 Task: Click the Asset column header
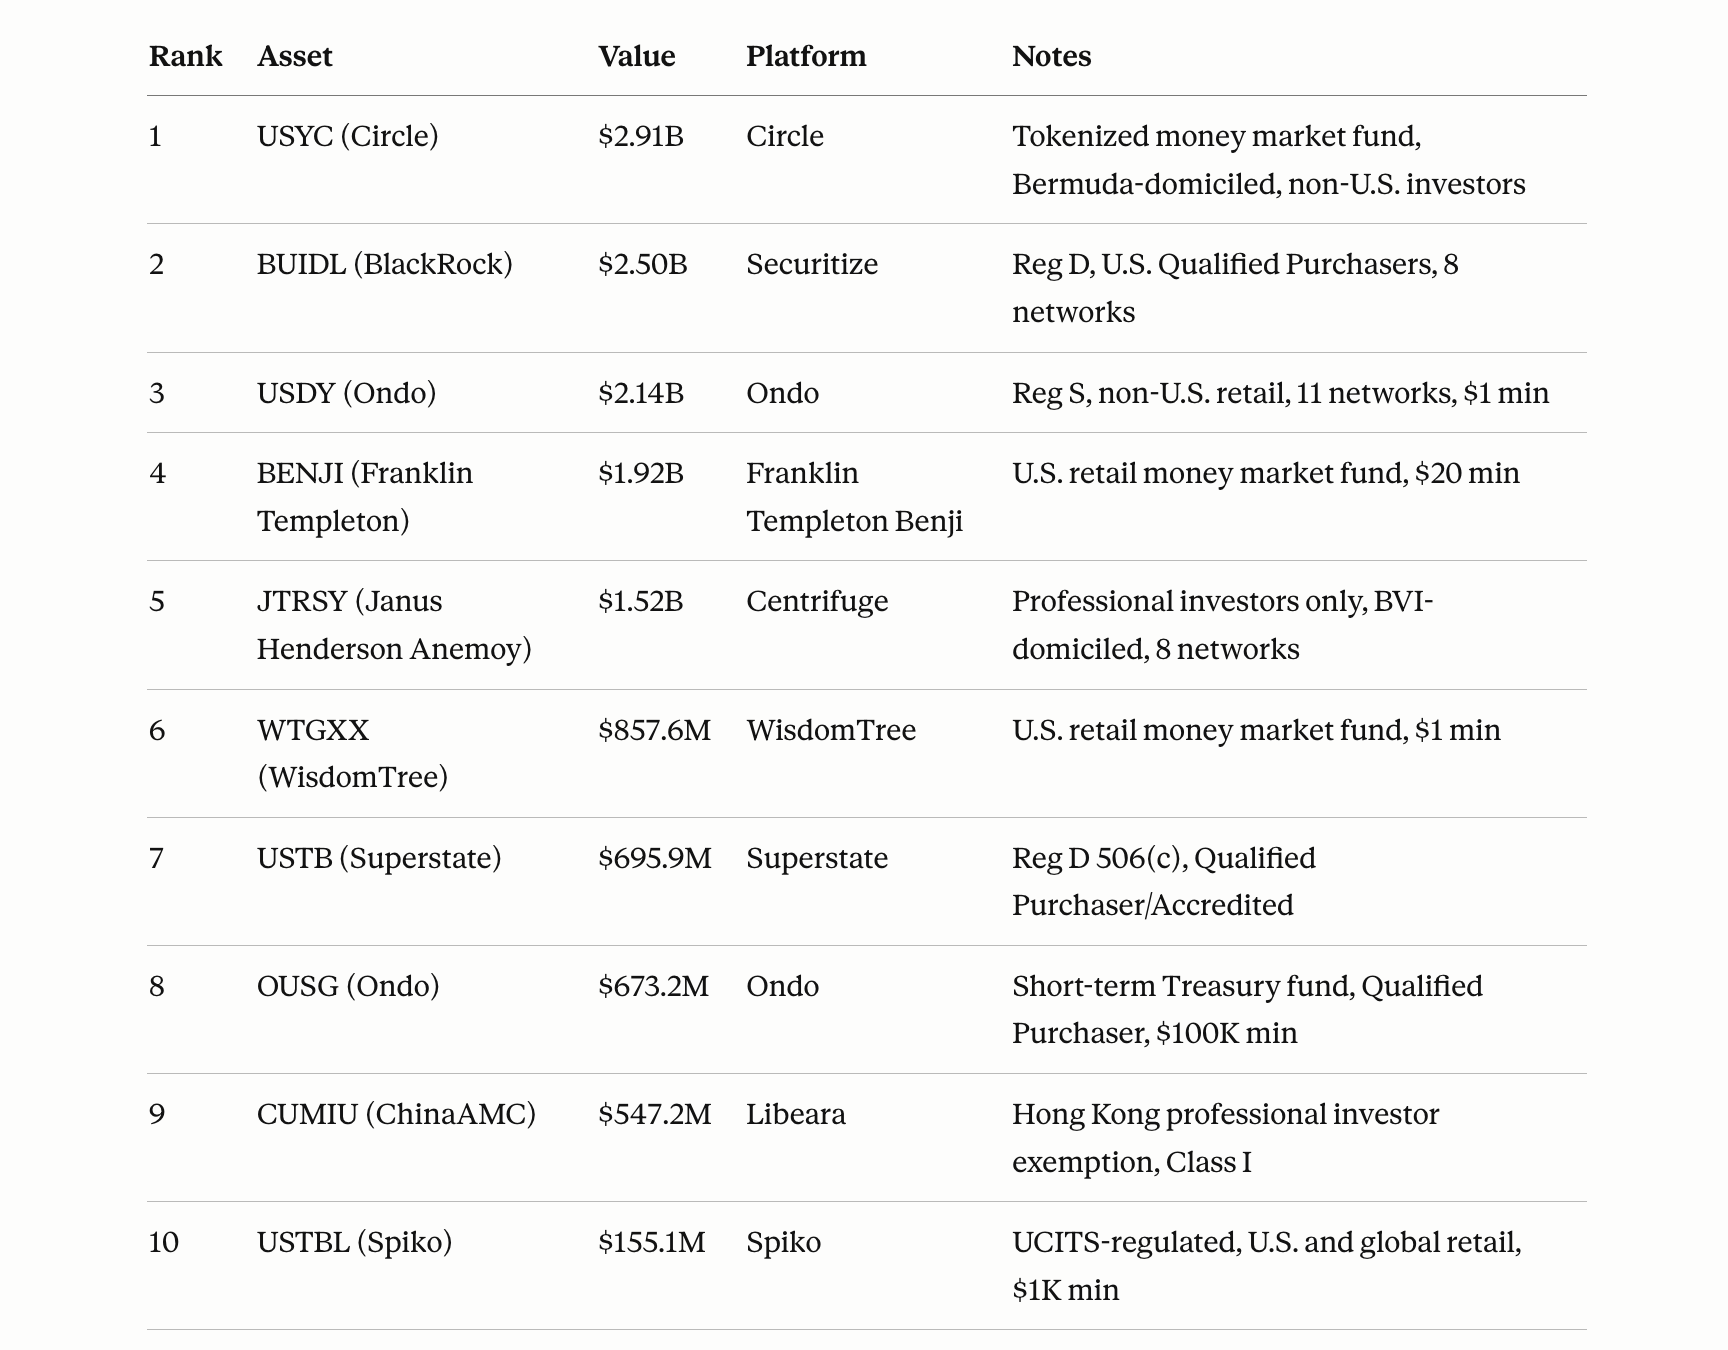coord(294,56)
